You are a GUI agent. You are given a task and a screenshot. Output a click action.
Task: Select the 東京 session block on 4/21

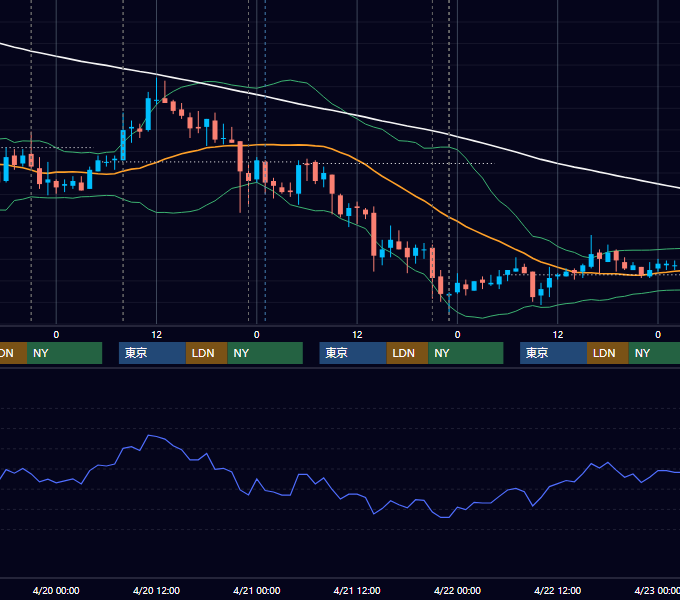pos(353,353)
